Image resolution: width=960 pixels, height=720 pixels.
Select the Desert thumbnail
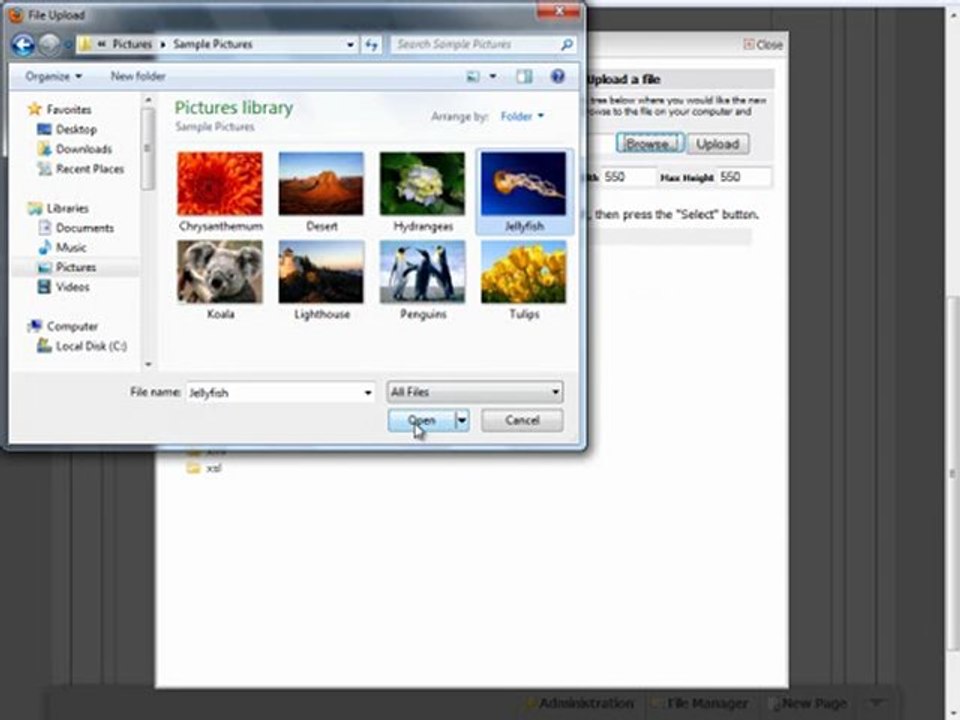pyautogui.click(x=321, y=184)
